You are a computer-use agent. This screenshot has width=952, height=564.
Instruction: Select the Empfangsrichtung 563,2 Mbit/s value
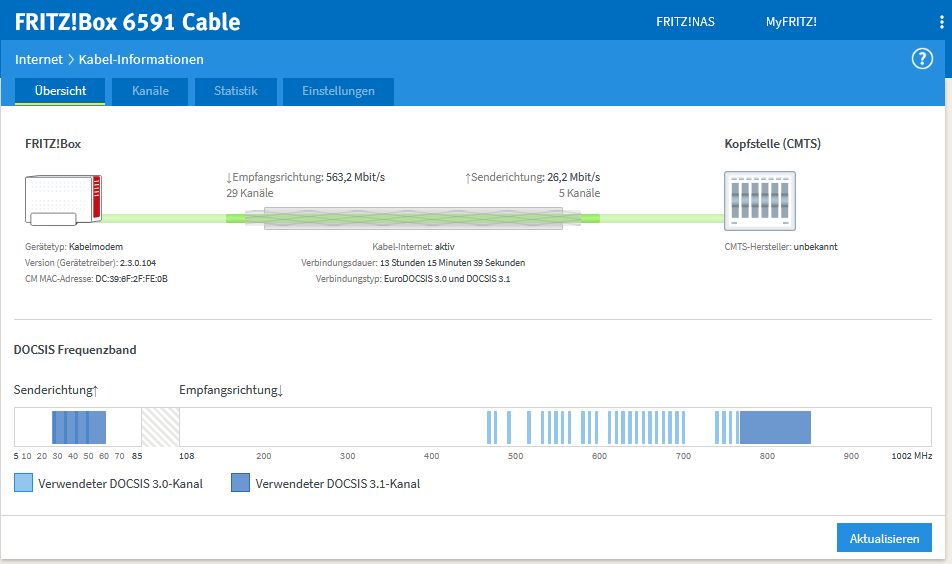355,177
